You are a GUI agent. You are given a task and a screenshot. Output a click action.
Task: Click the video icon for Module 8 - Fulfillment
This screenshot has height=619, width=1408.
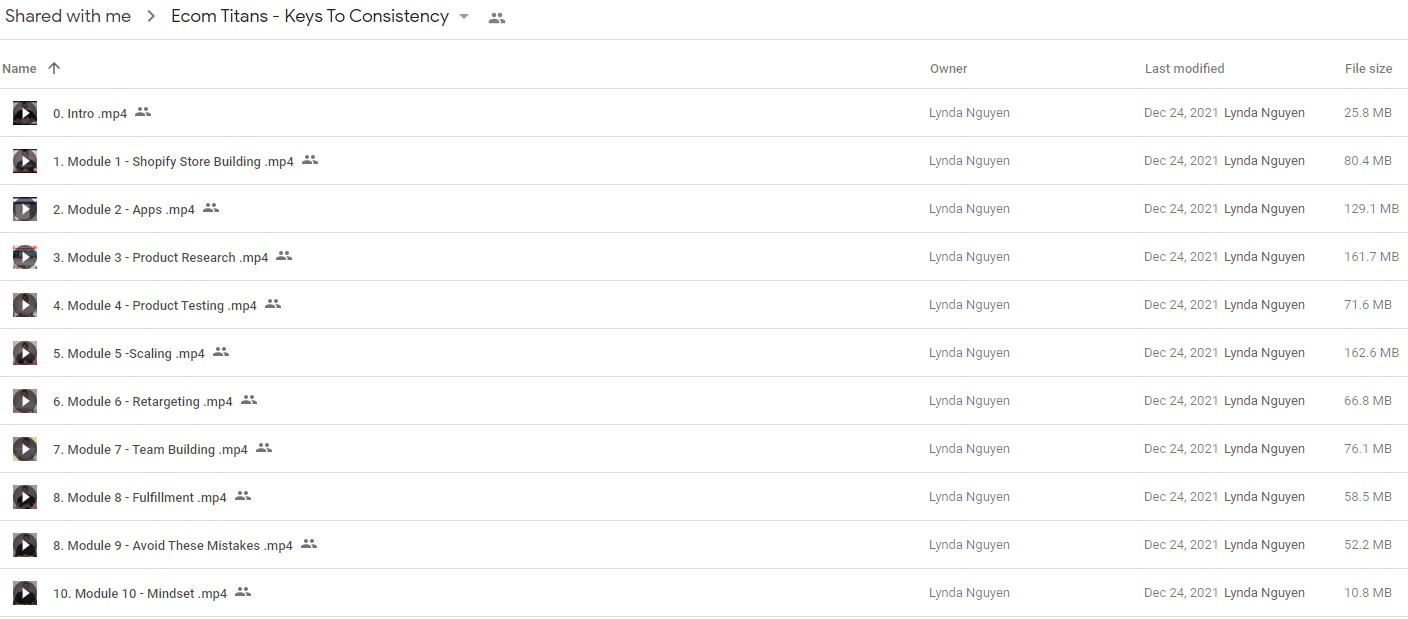point(25,497)
